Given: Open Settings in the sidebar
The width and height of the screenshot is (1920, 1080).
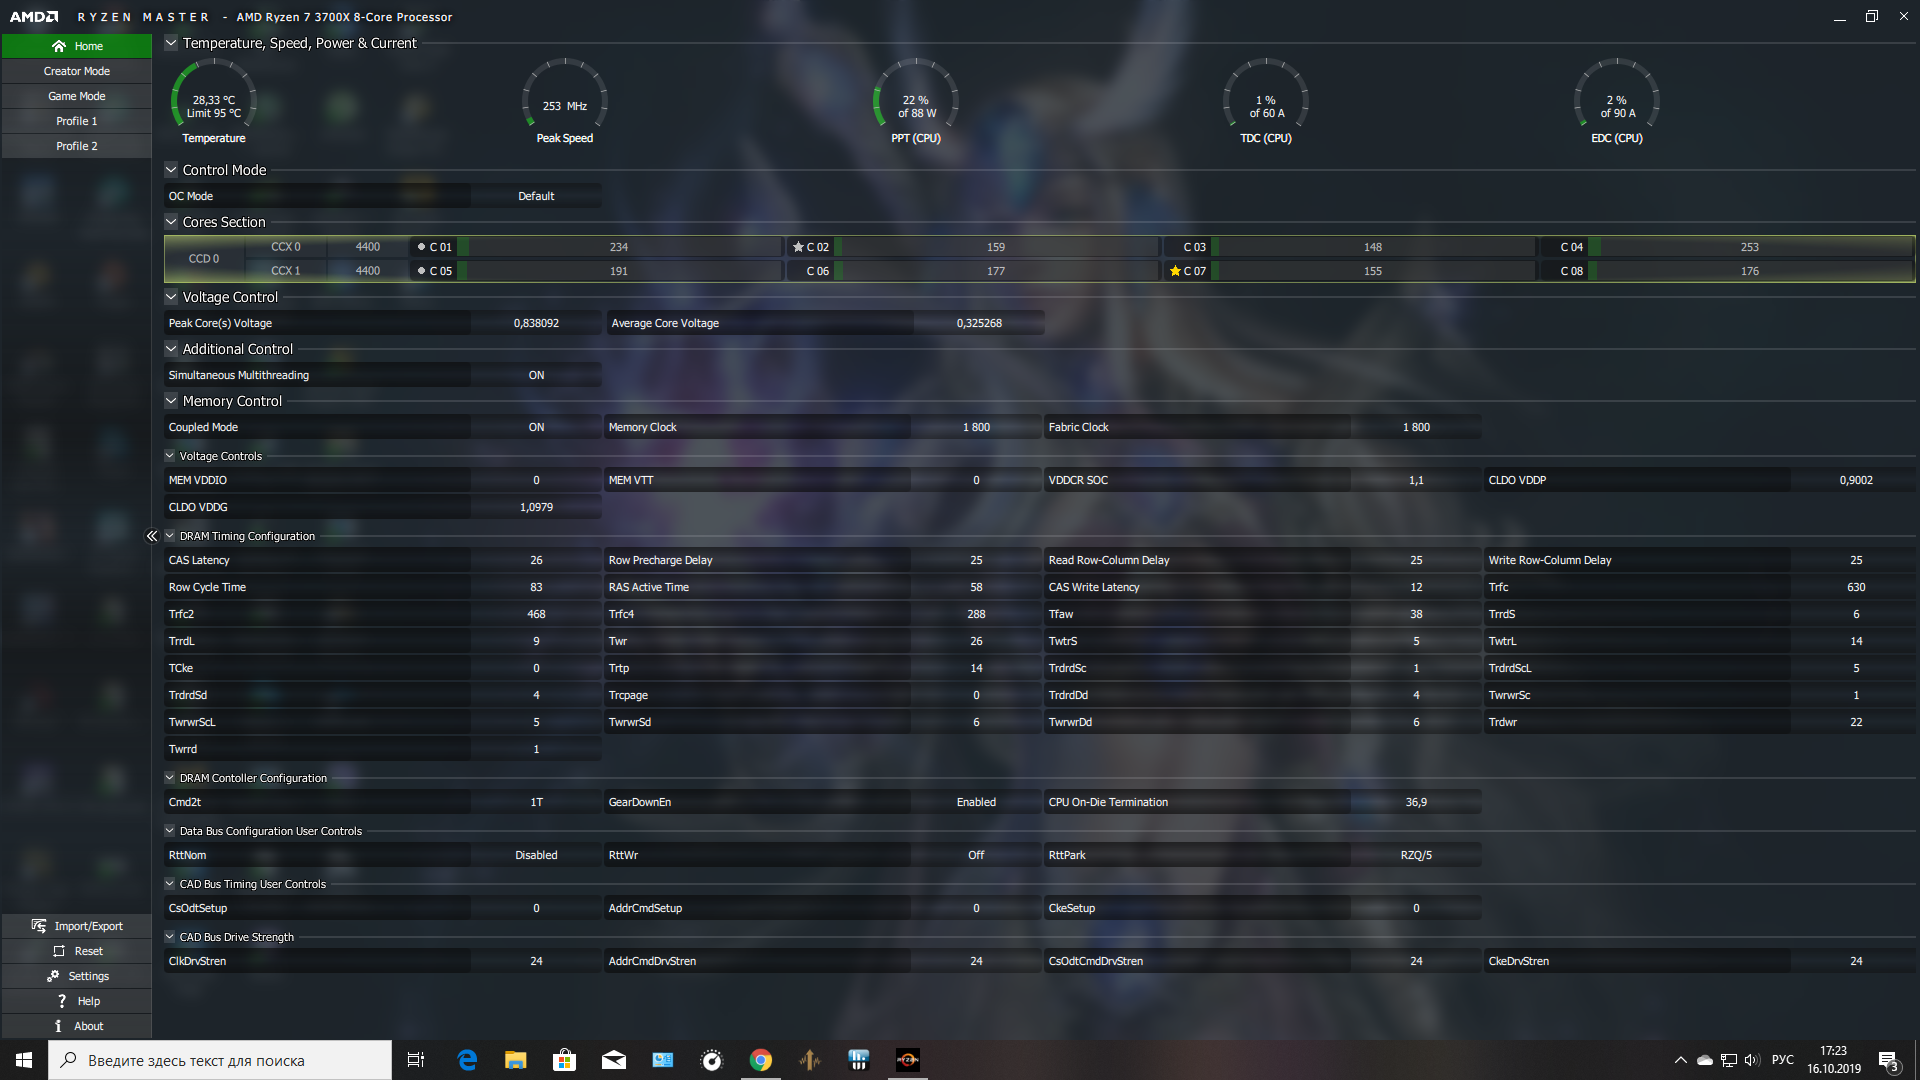Looking at the screenshot, I should click(x=77, y=976).
